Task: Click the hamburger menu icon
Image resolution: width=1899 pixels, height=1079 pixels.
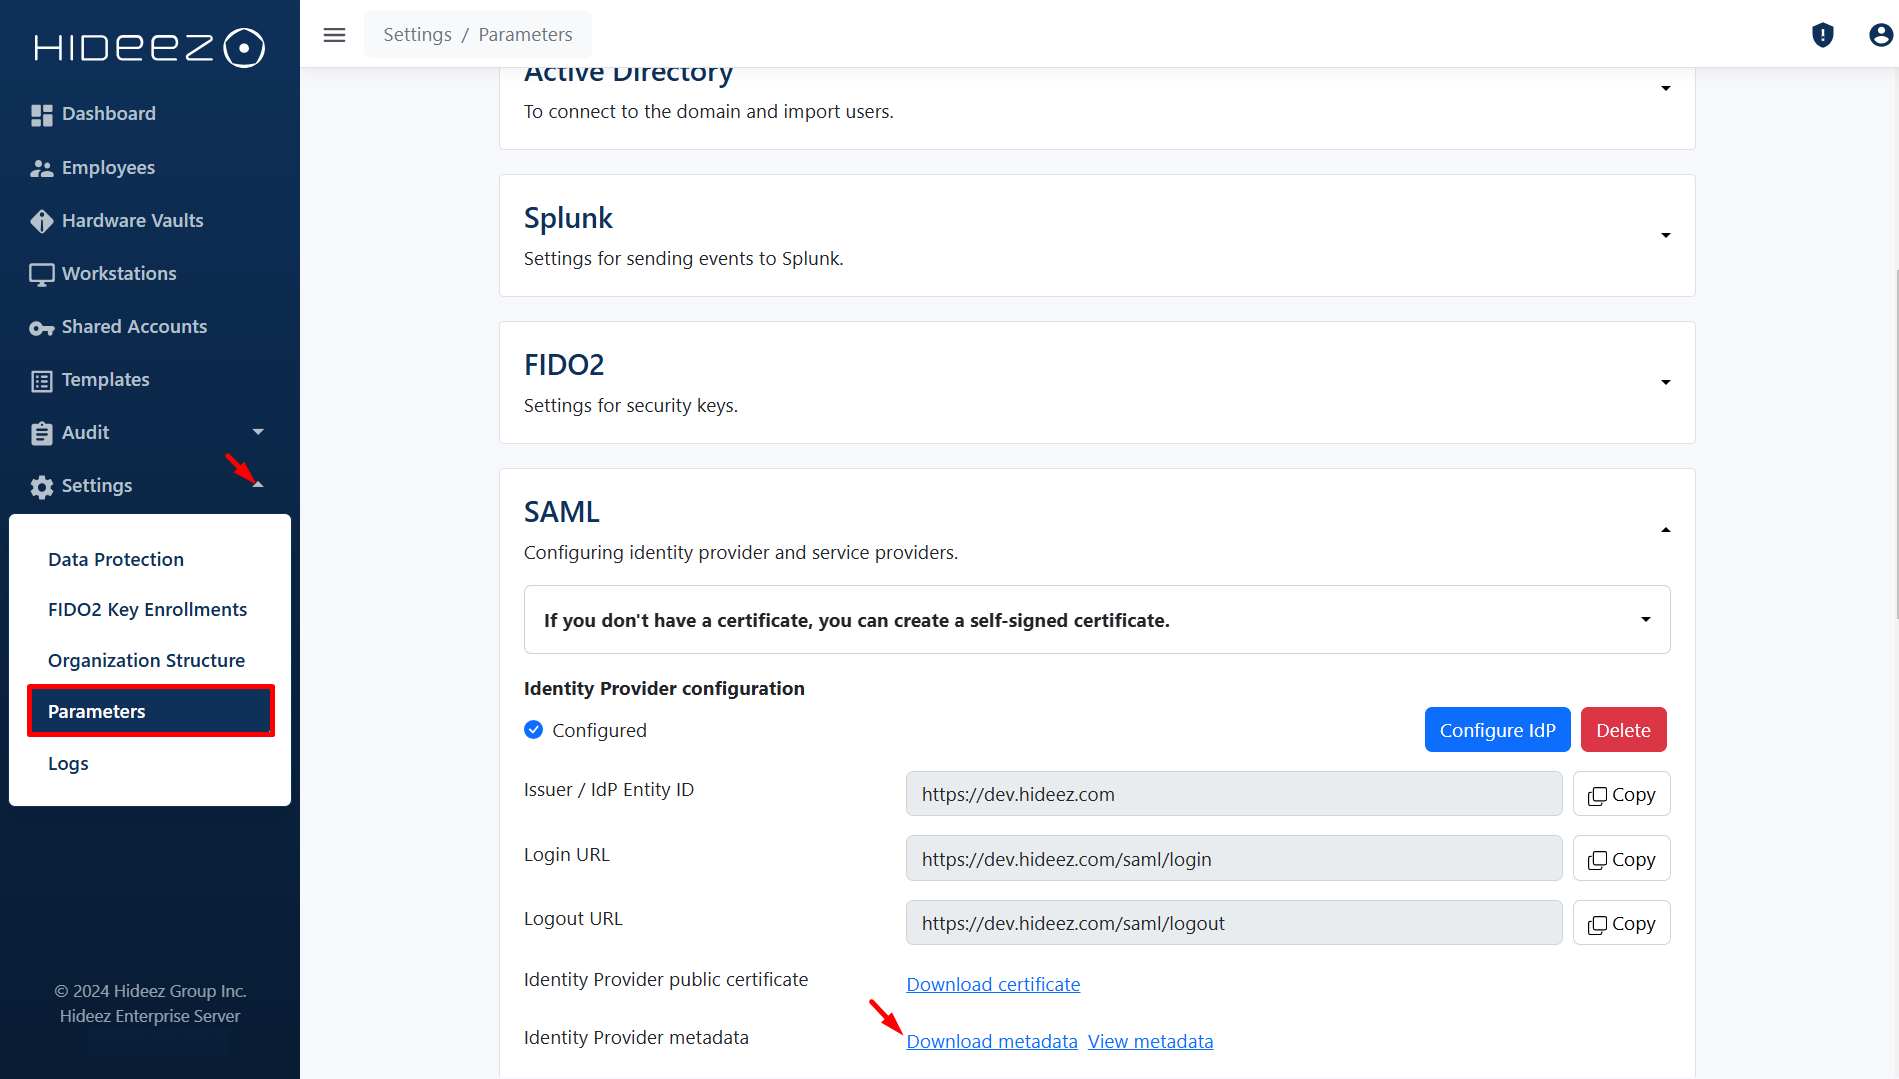Action: [334, 35]
